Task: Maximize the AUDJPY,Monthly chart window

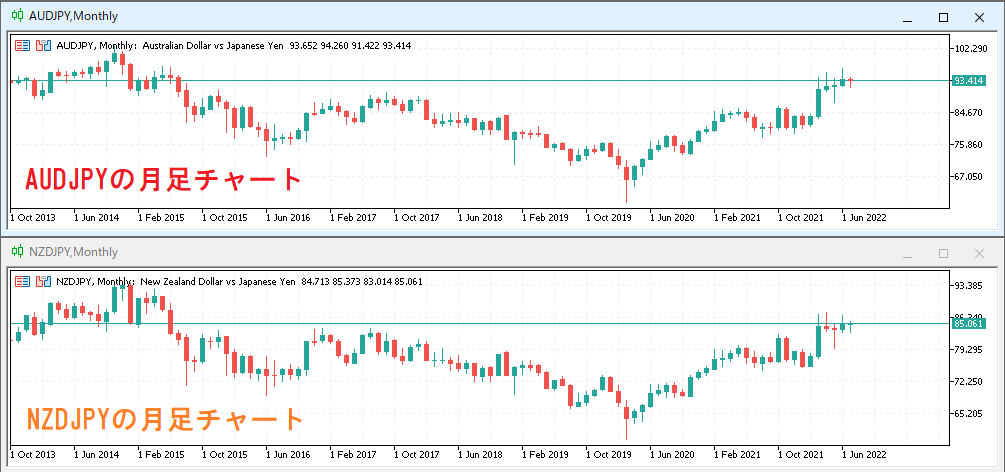Action: [943, 17]
